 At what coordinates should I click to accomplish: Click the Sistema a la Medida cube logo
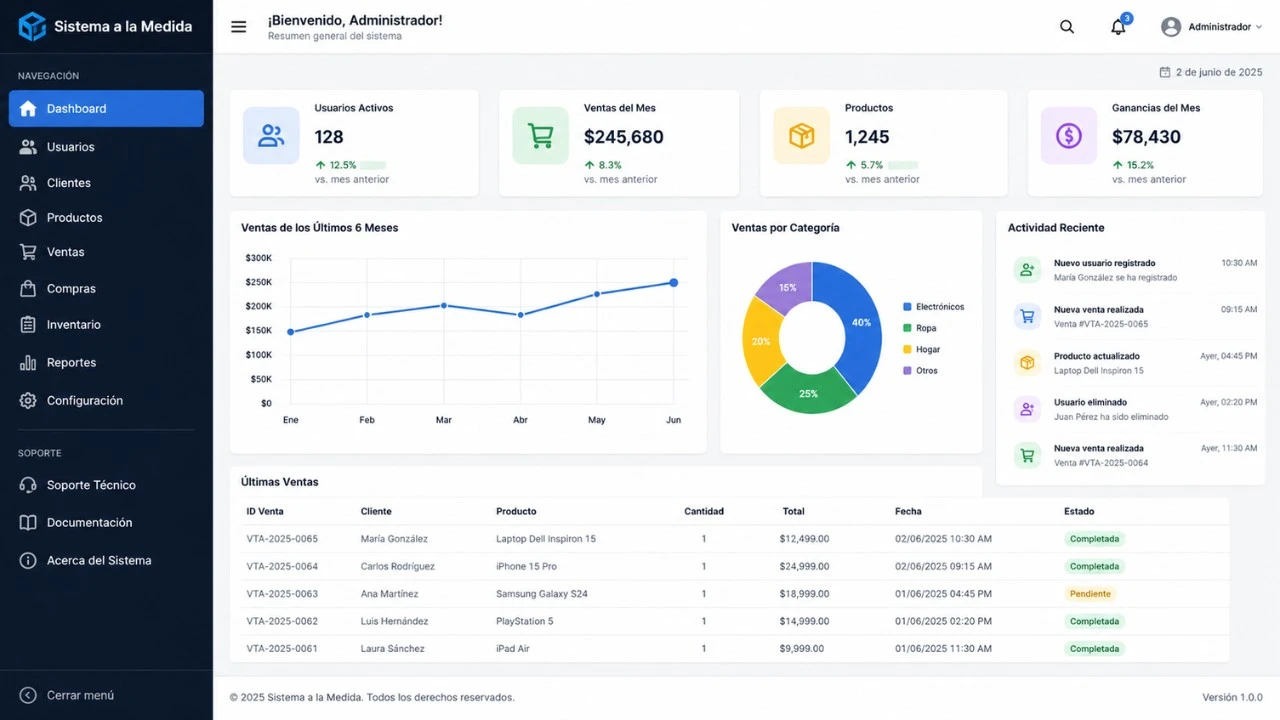[x=32, y=27]
